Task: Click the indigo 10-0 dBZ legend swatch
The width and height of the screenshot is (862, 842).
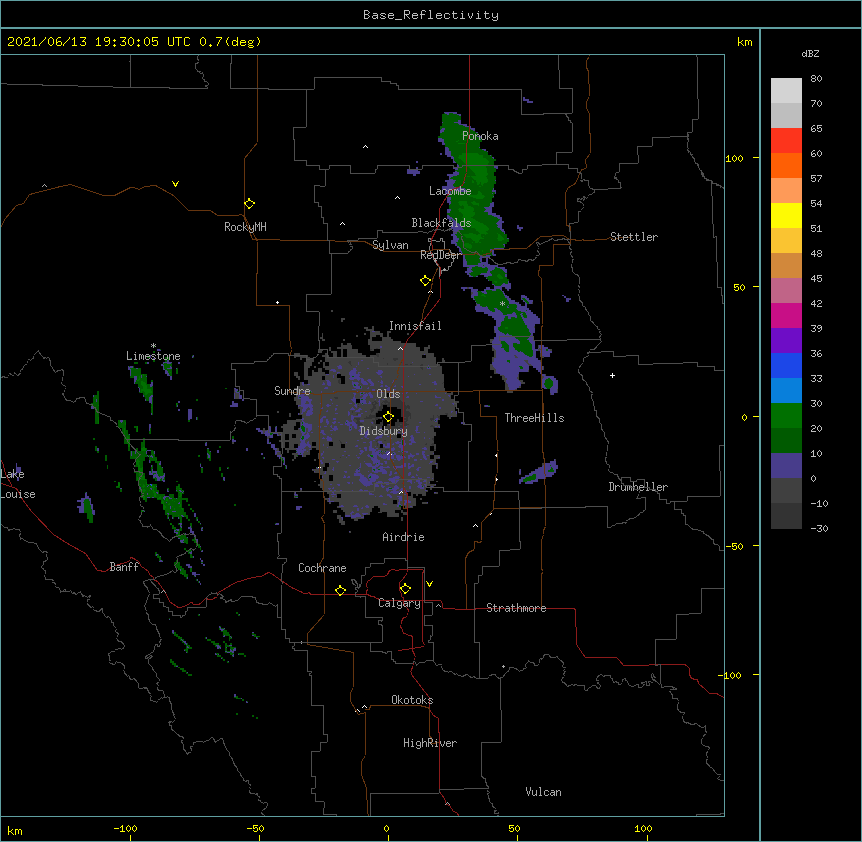Action: tap(786, 466)
